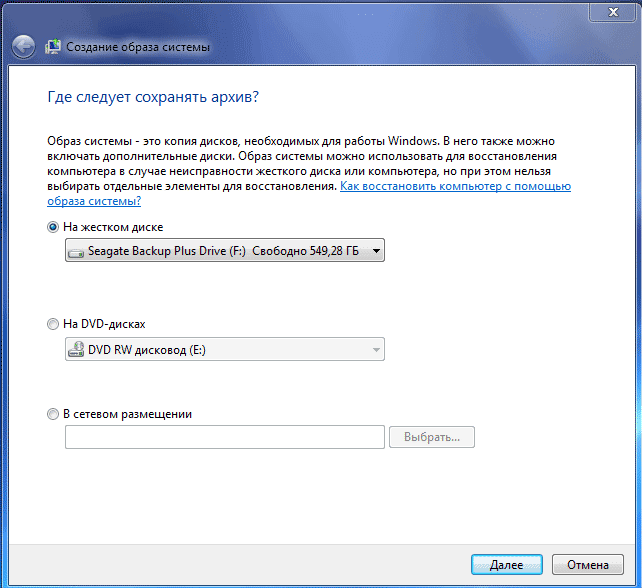Screen dimensions: 642x588
Task: Click the back arrow button
Action: click(x=23, y=47)
